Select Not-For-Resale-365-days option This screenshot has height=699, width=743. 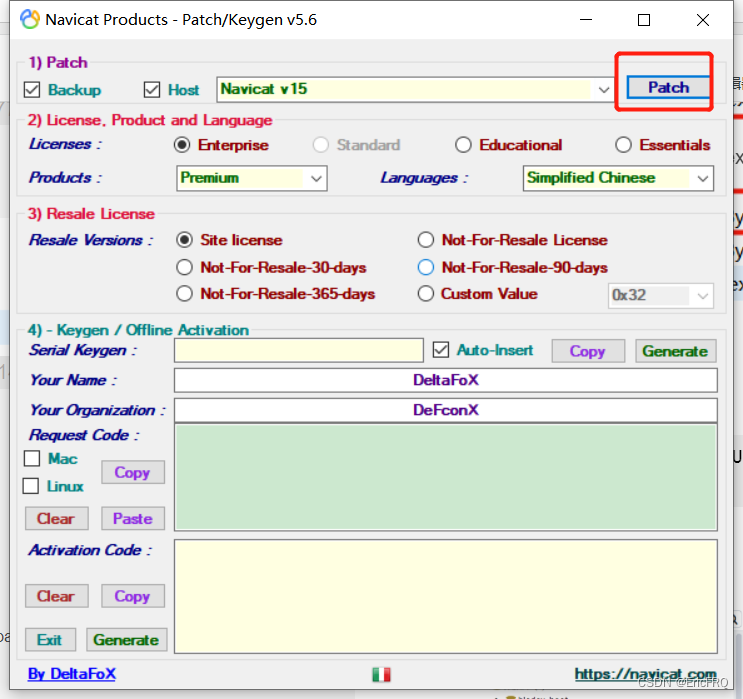184,294
